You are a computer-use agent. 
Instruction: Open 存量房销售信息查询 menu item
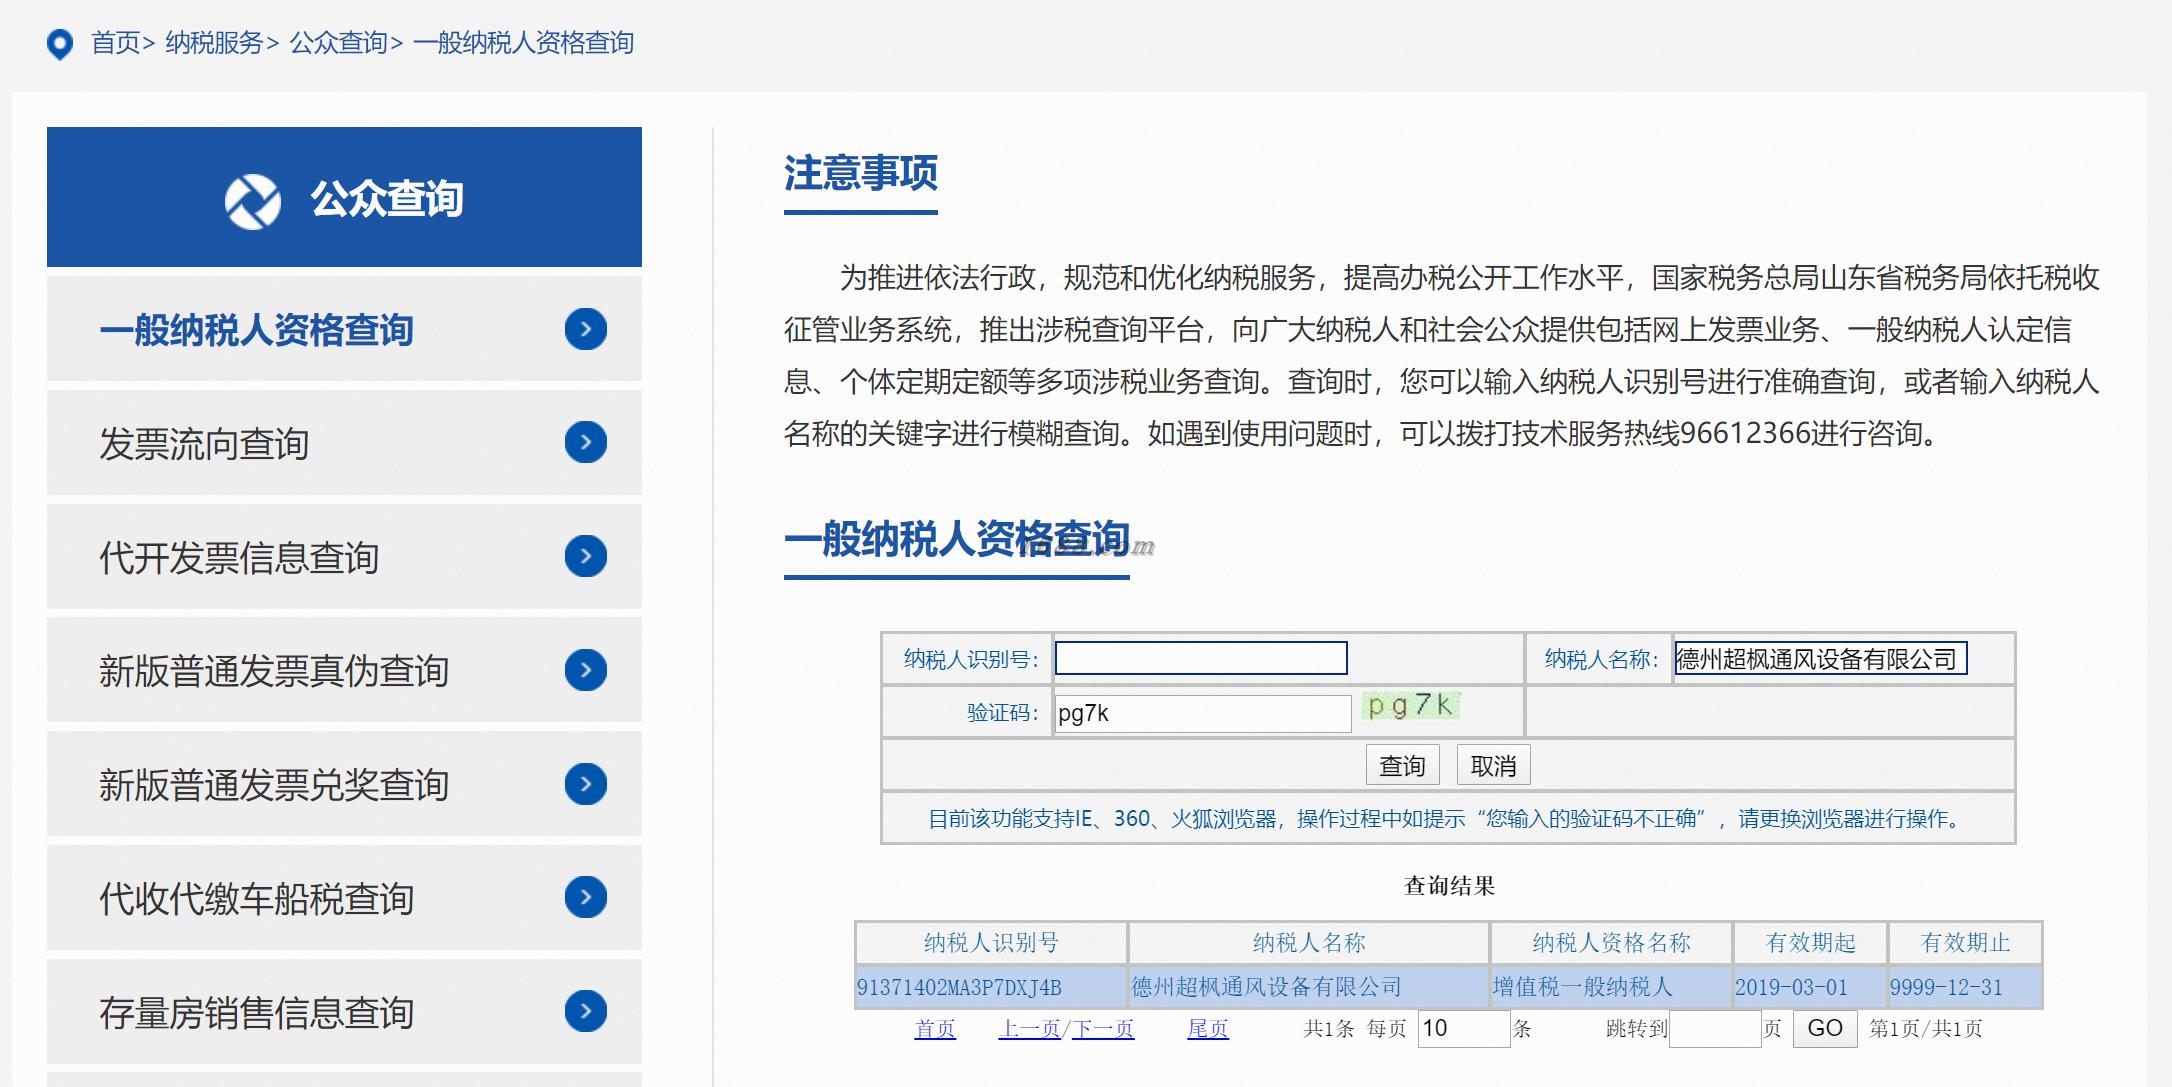pyautogui.click(x=256, y=1013)
